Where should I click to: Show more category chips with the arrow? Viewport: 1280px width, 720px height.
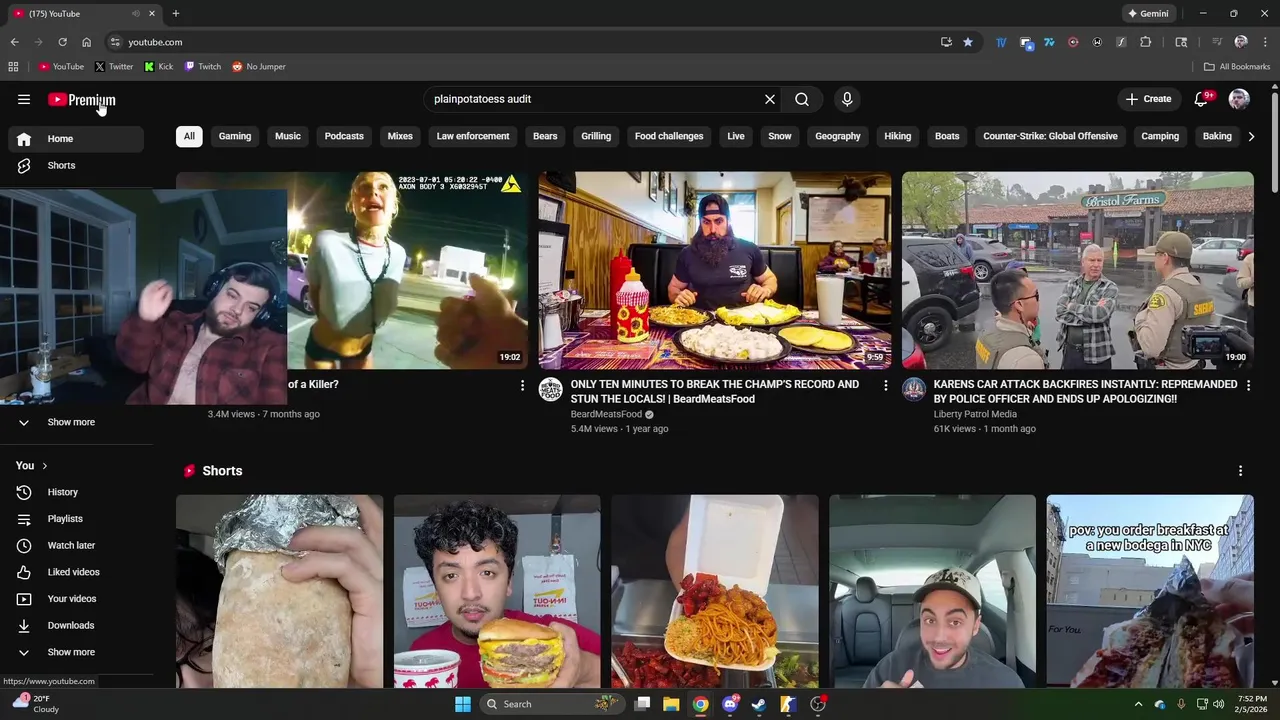click(x=1250, y=136)
